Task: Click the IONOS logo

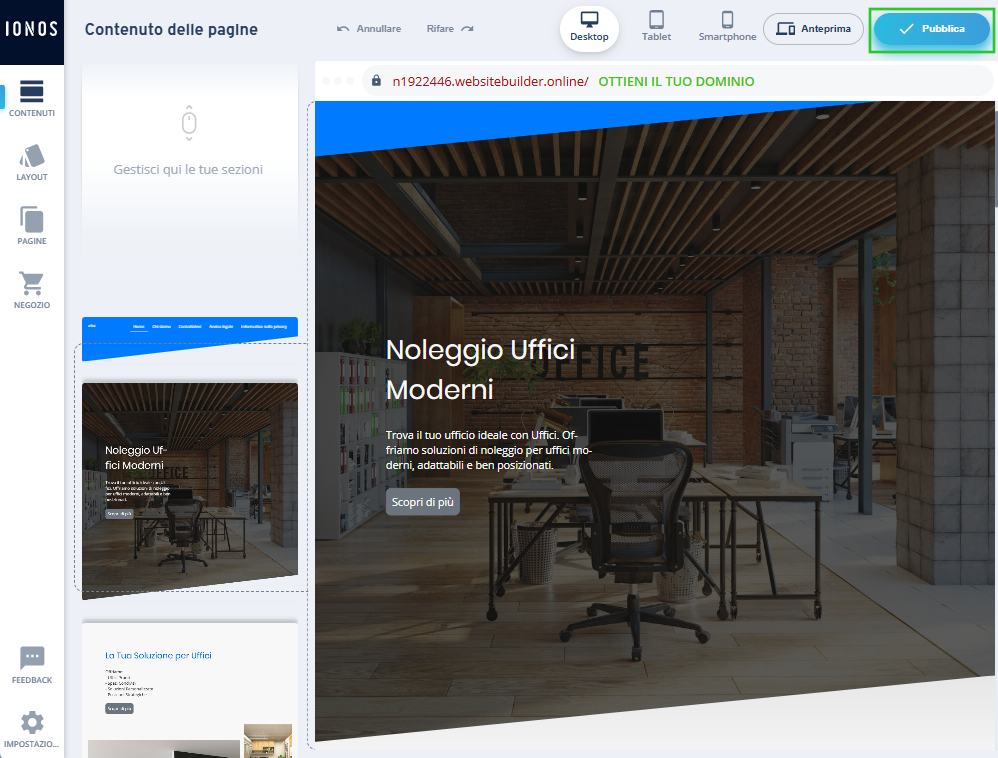Action: click(x=32, y=29)
